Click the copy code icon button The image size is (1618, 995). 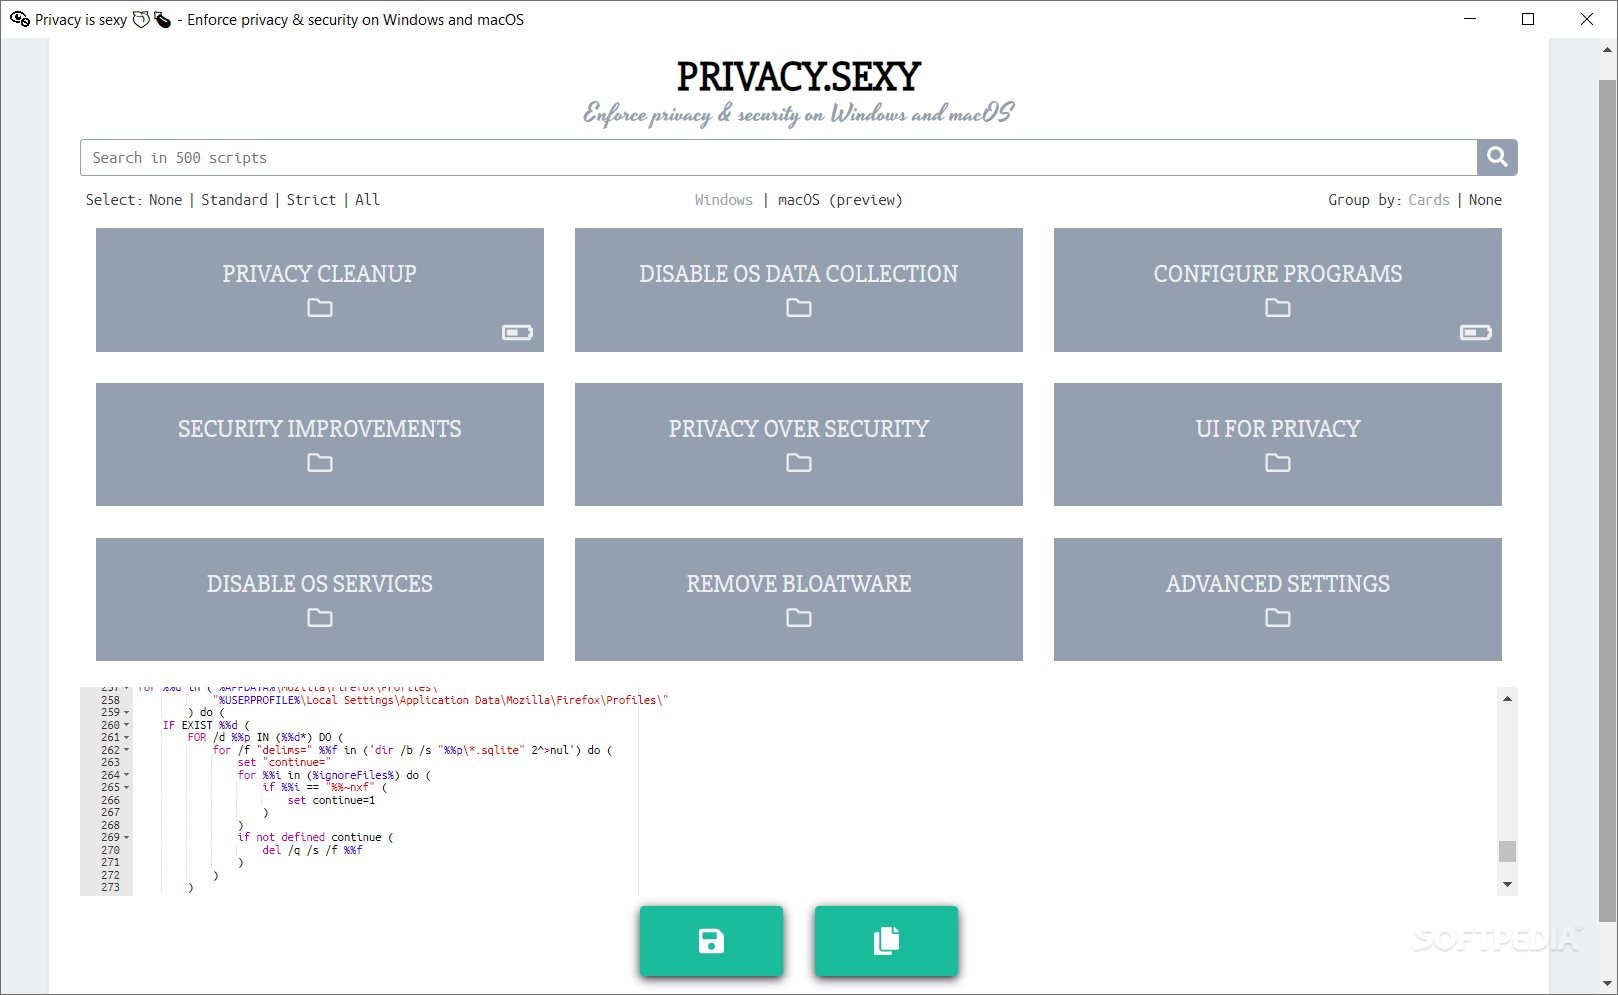(x=886, y=941)
